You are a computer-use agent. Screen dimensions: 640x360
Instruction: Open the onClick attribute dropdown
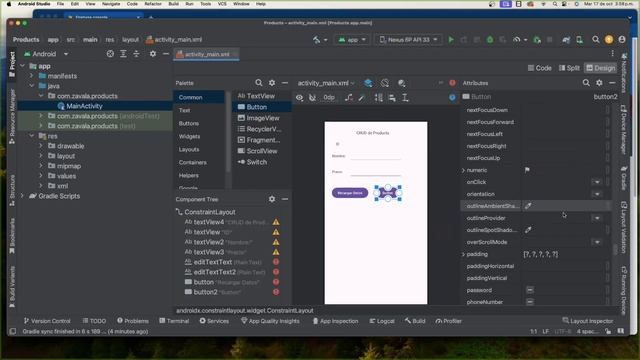[597, 182]
